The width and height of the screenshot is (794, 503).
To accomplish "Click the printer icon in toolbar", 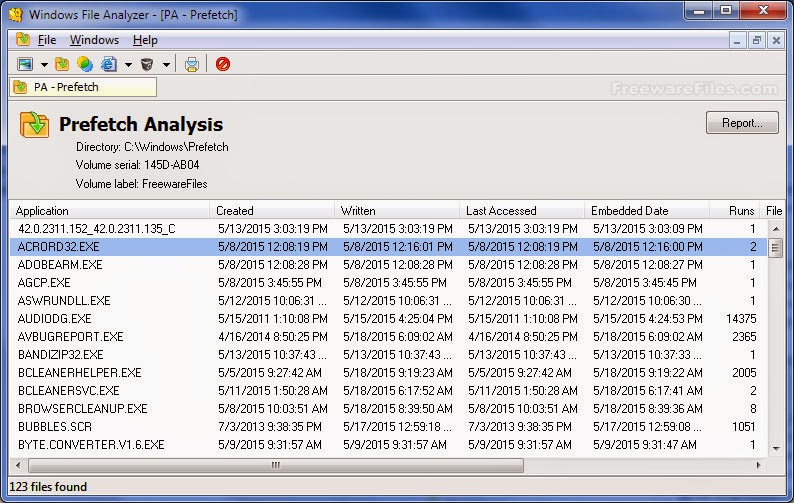I will click(191, 64).
